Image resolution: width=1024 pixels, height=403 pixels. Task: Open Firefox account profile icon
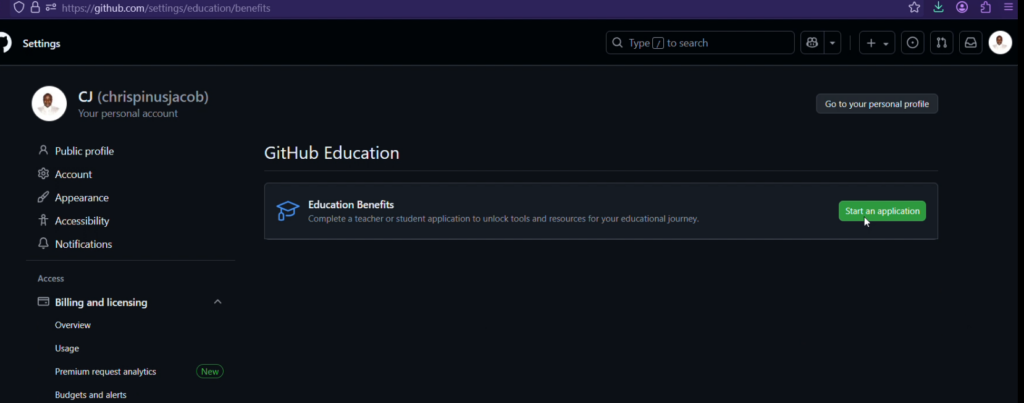tap(962, 7)
